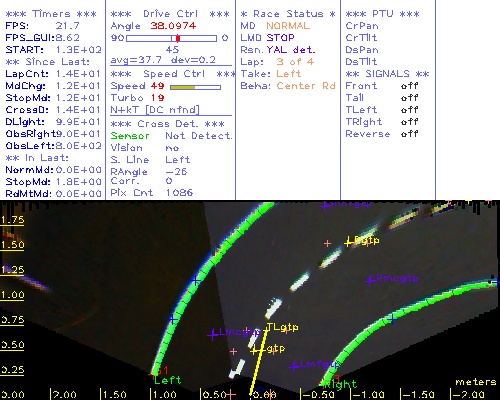The height and width of the screenshot is (400, 500).
Task: Toggle the Tail signal off indicator
Action: (x=409, y=98)
